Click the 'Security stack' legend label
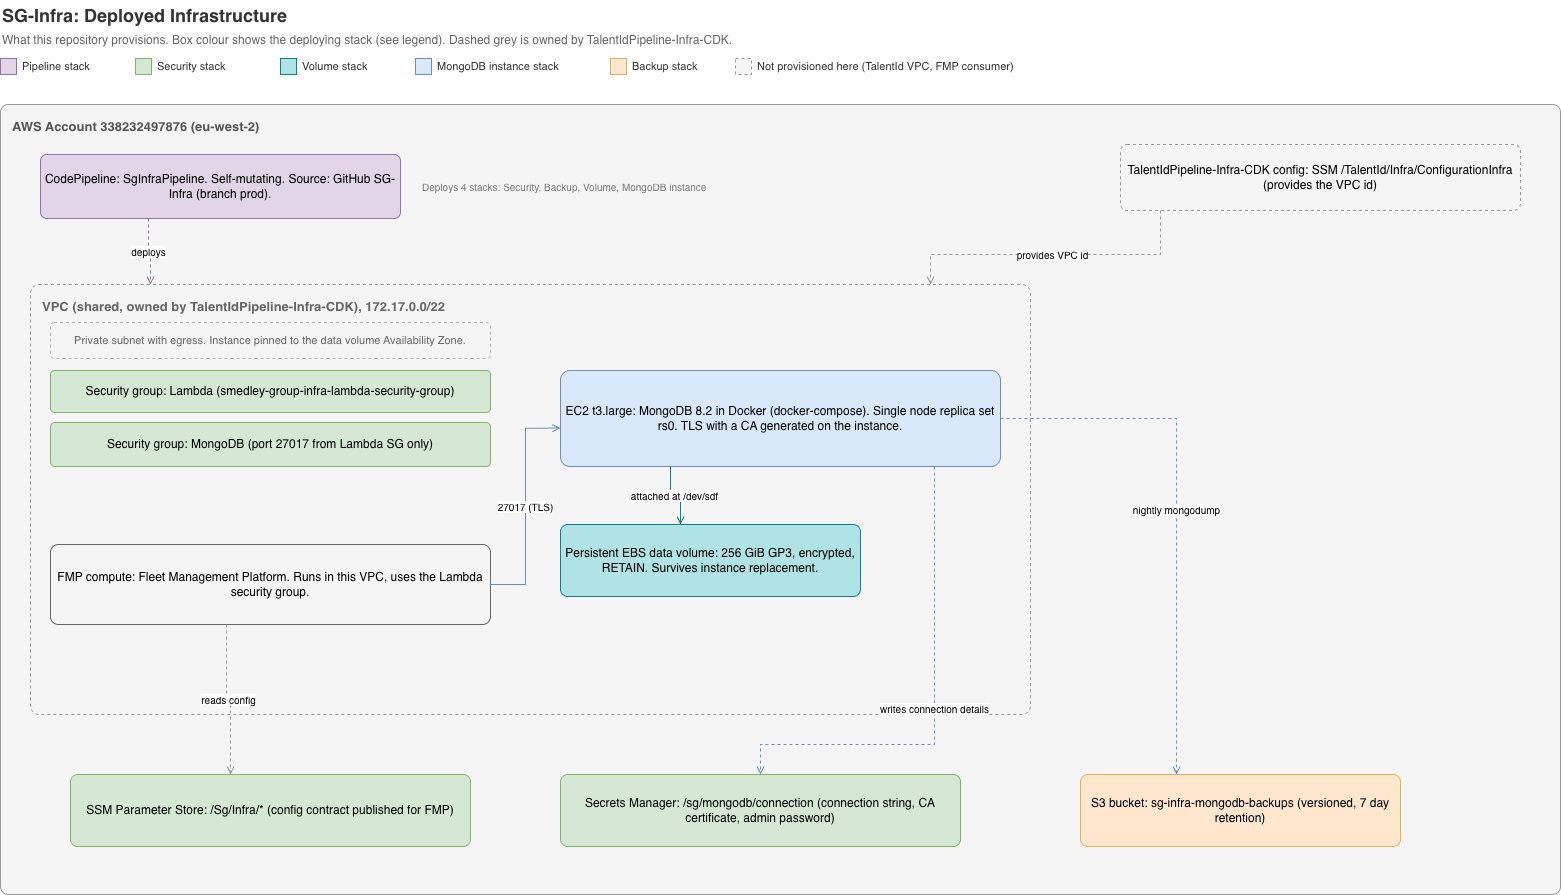 click(191, 67)
